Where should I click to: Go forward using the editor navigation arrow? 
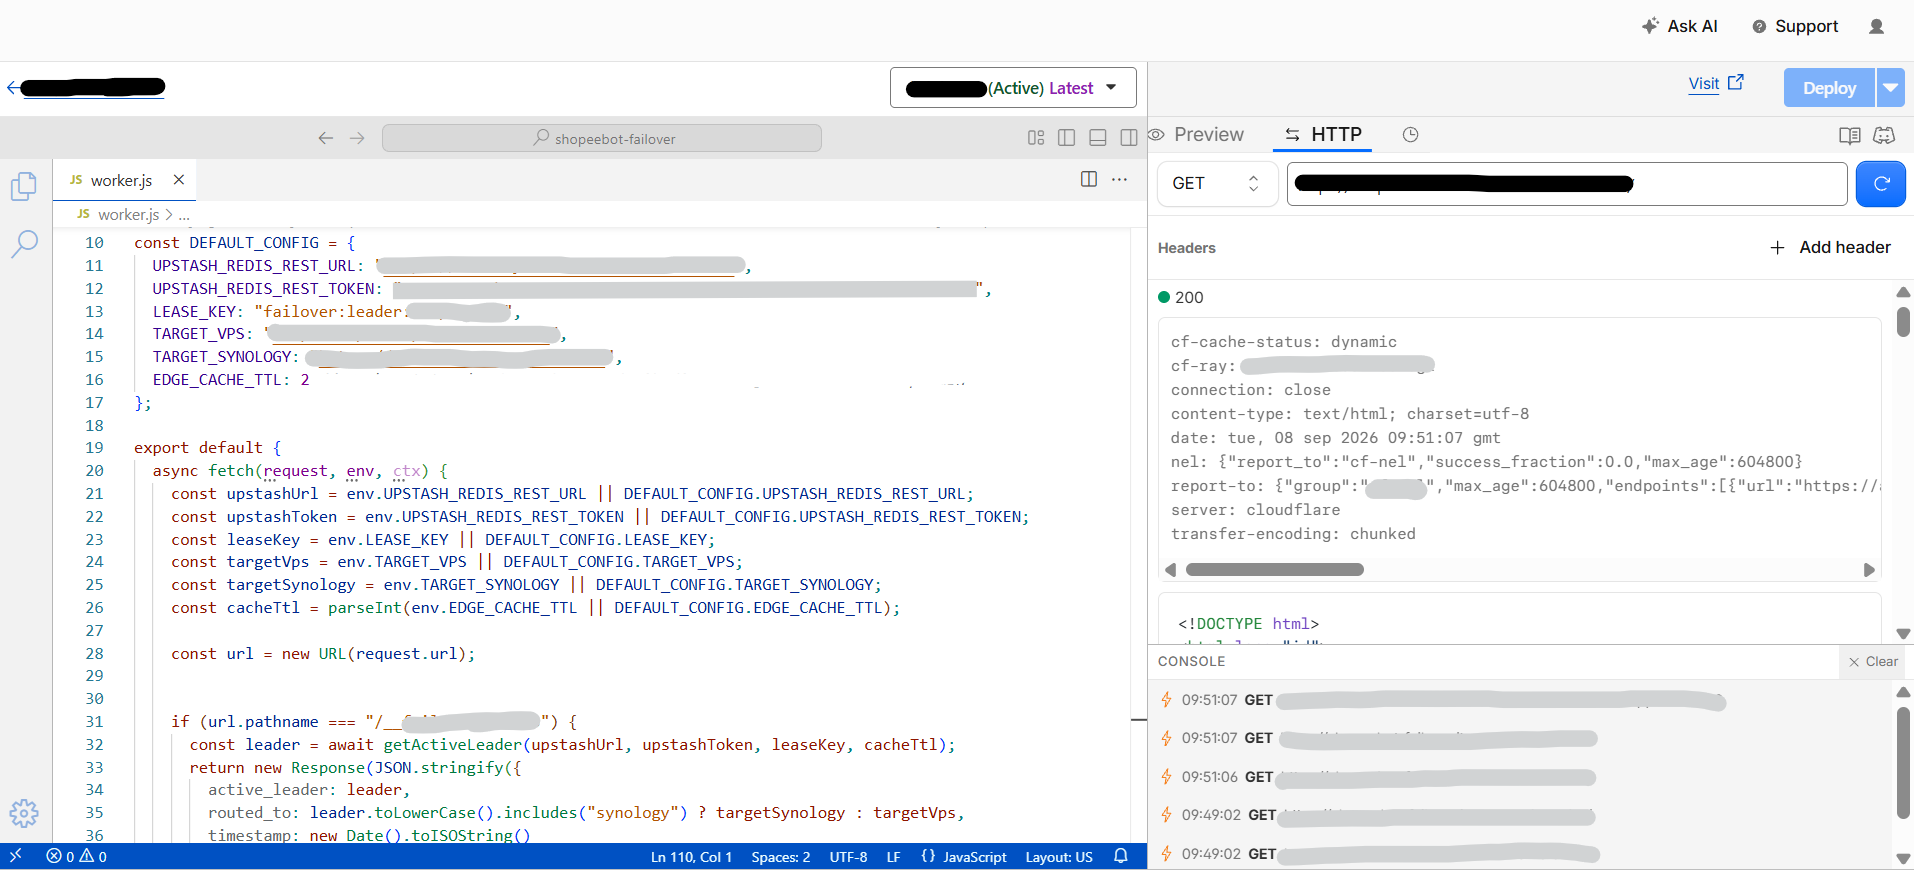pyautogui.click(x=357, y=138)
